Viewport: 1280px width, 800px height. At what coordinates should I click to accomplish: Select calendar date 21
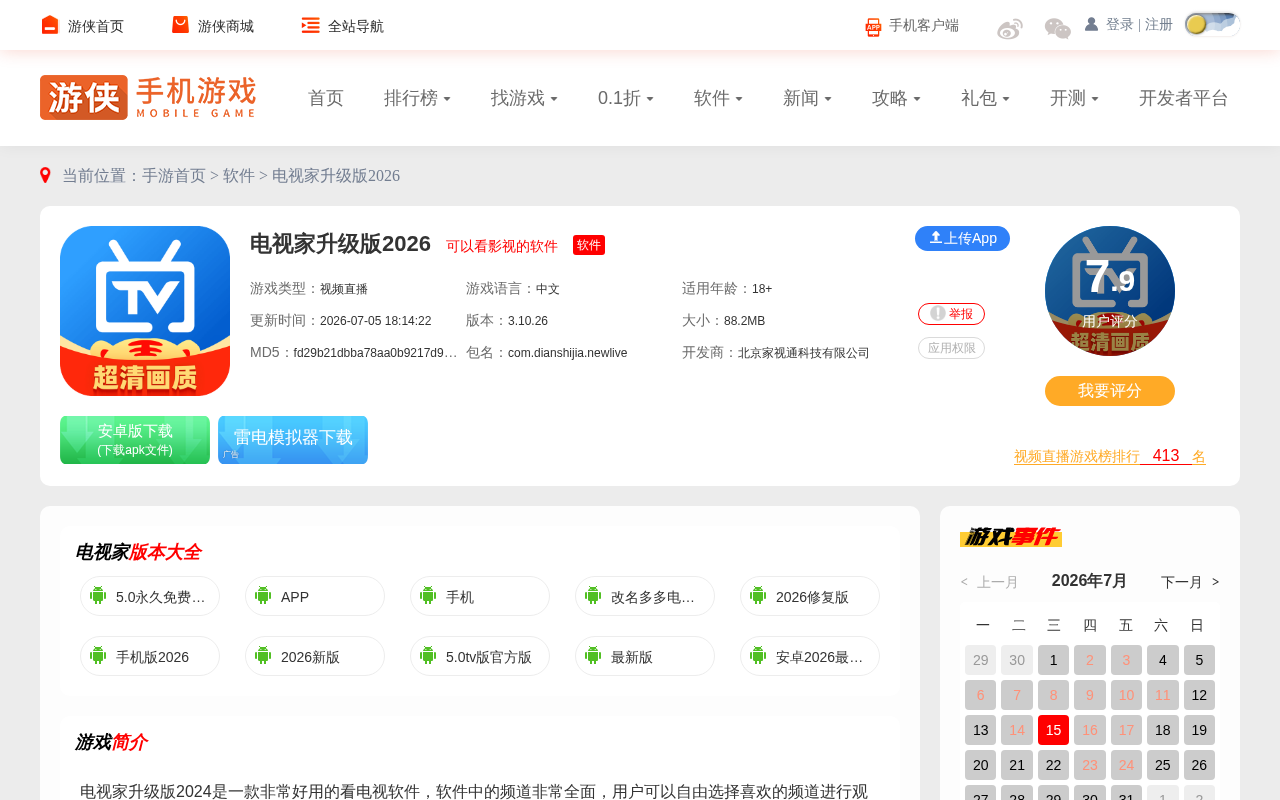1016,765
